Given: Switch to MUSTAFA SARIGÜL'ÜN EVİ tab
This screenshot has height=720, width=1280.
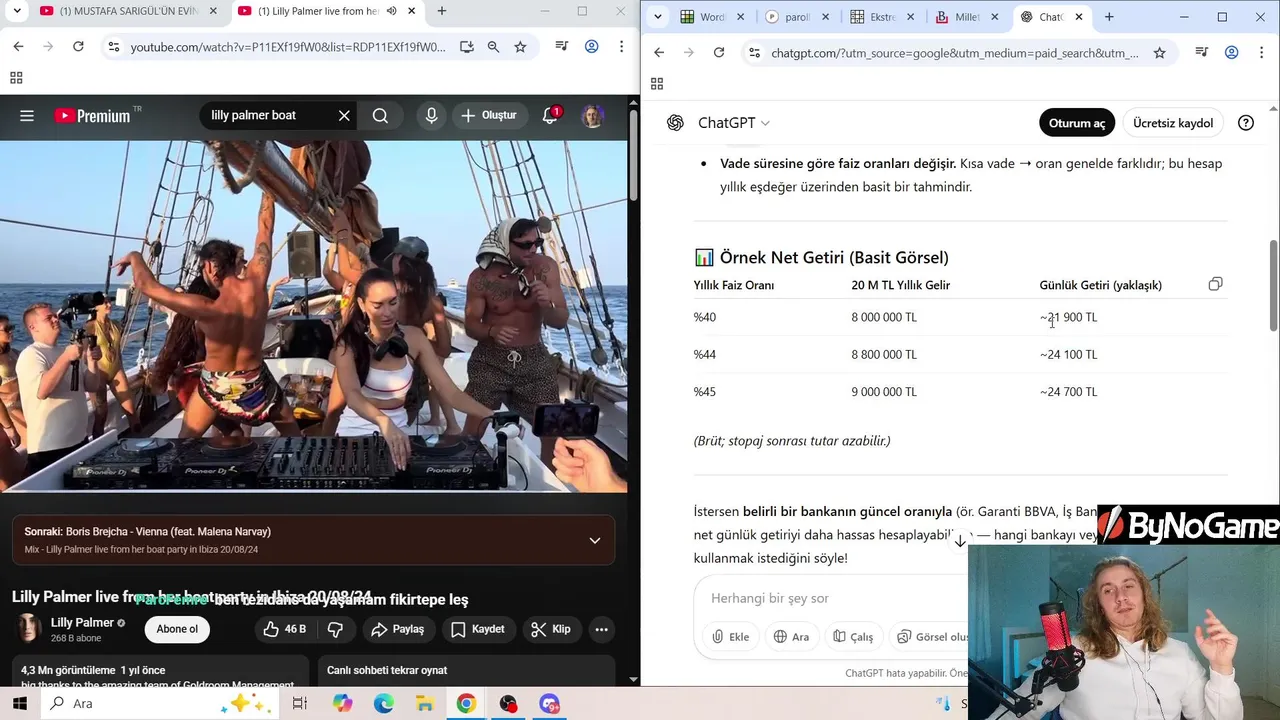Looking at the screenshot, I should coord(127,11).
